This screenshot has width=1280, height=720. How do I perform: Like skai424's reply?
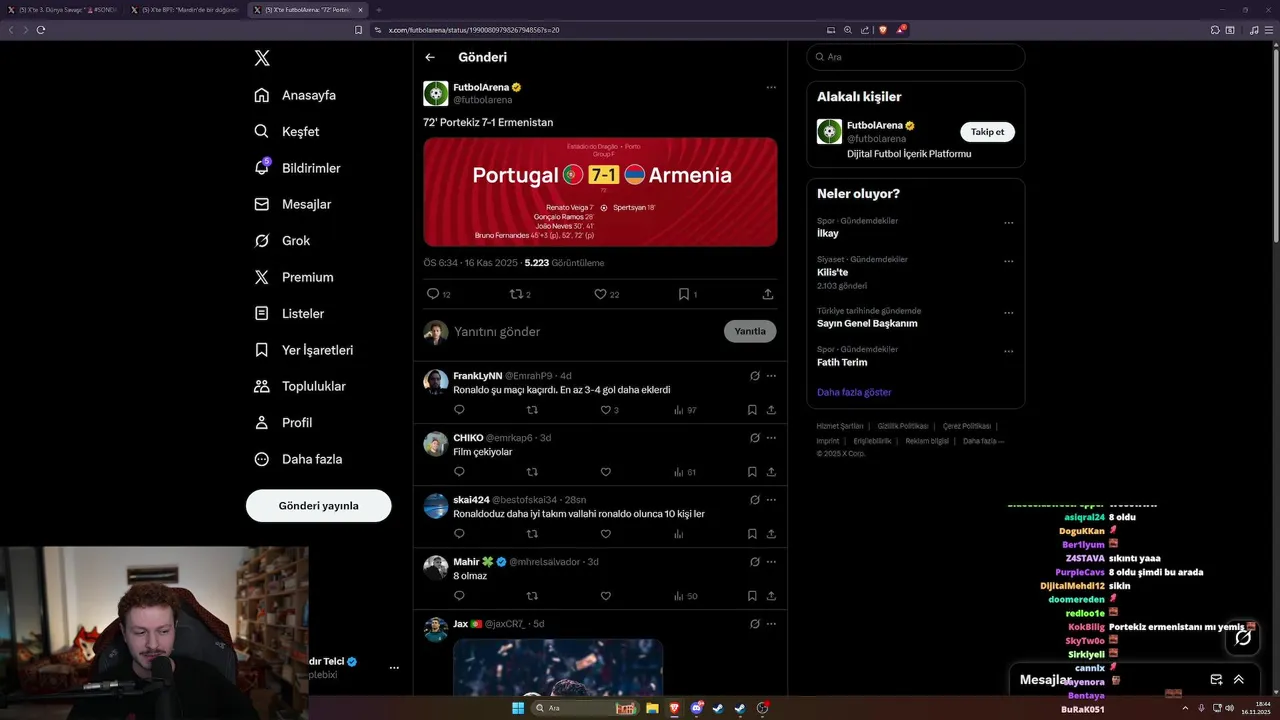coord(605,534)
